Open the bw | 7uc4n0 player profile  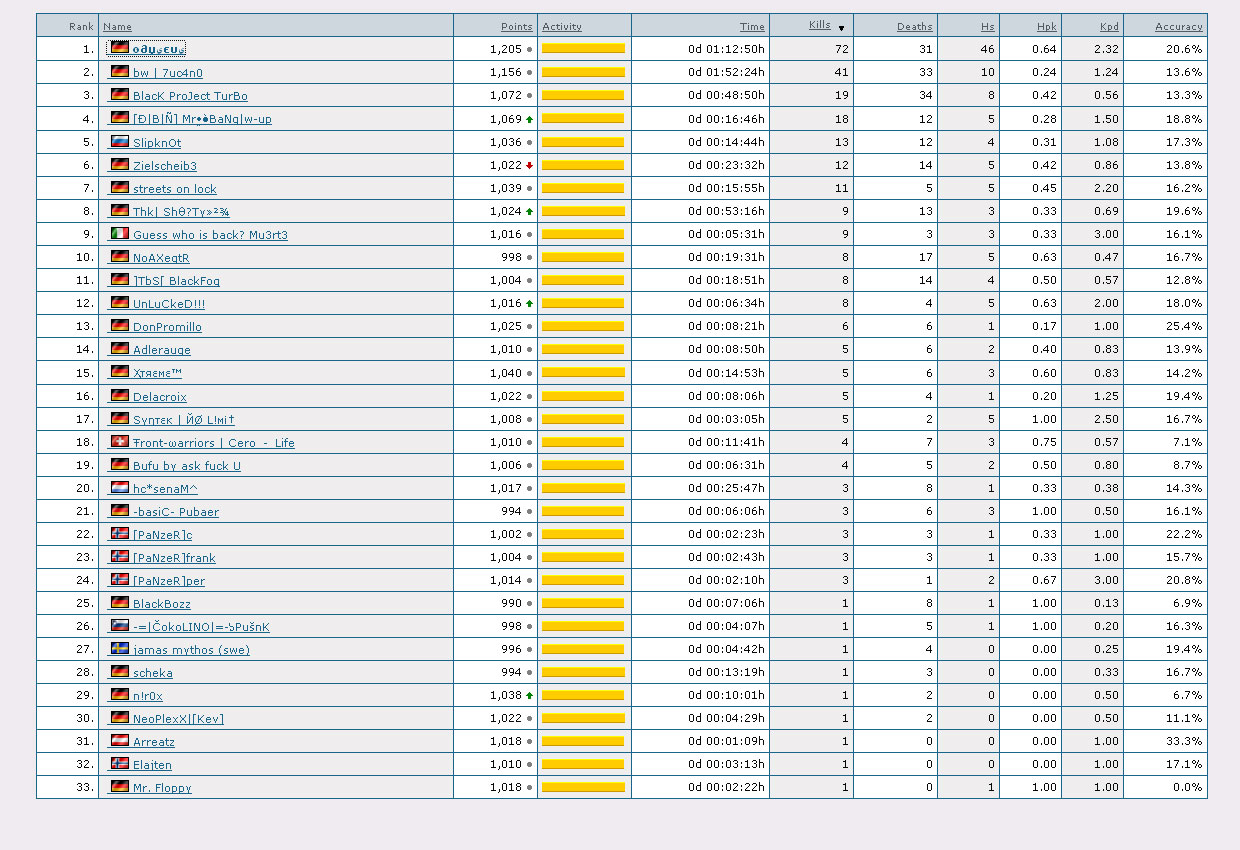[167, 73]
